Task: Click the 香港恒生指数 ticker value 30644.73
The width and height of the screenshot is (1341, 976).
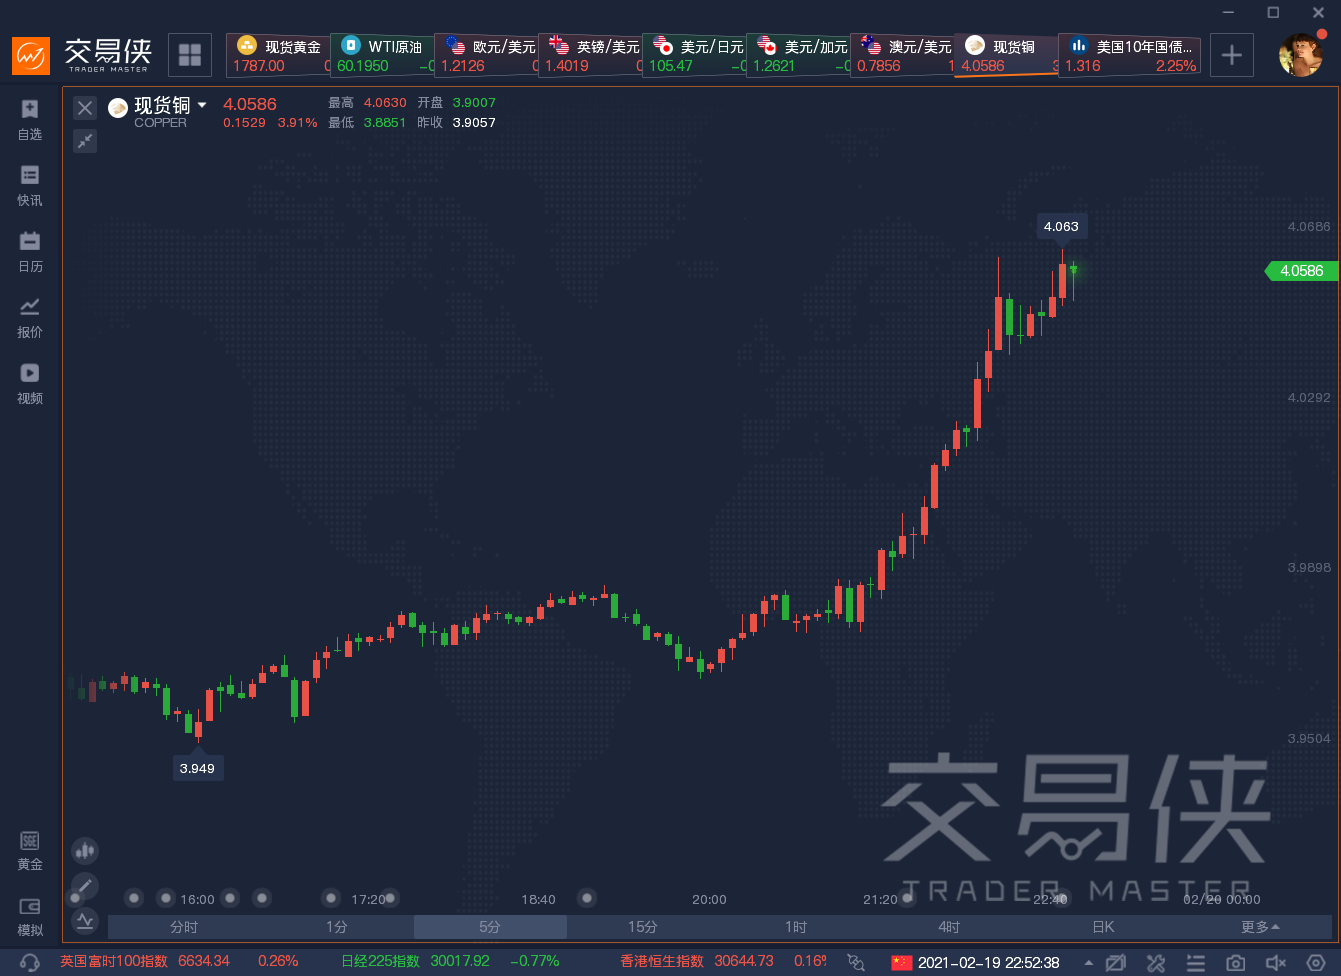Action: pyautogui.click(x=744, y=962)
